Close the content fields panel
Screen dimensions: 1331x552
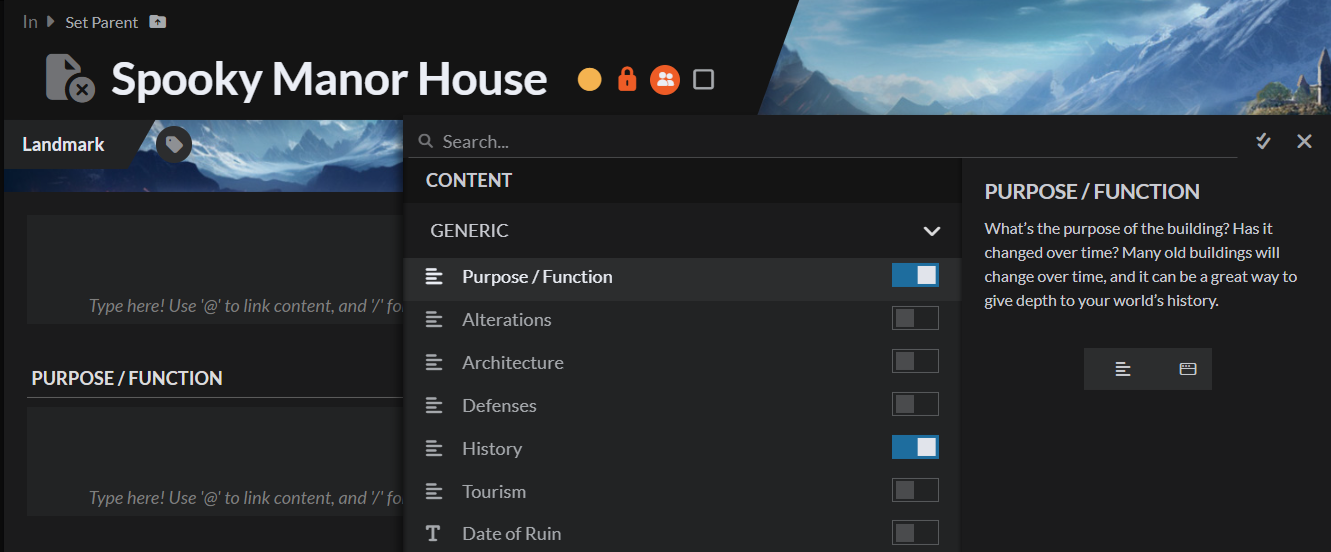point(1304,142)
